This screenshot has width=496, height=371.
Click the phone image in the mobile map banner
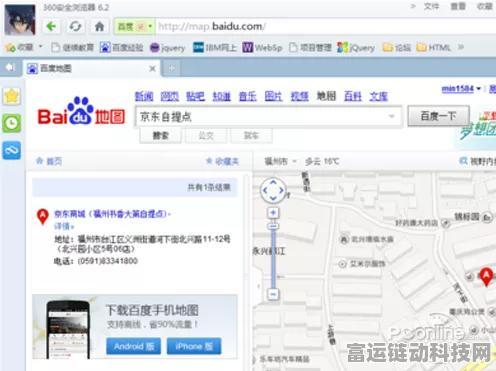(68, 330)
